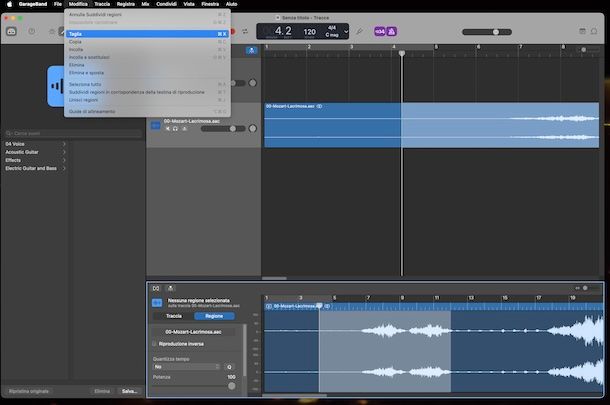Choose Copia from the Modifica menu

click(x=147, y=42)
